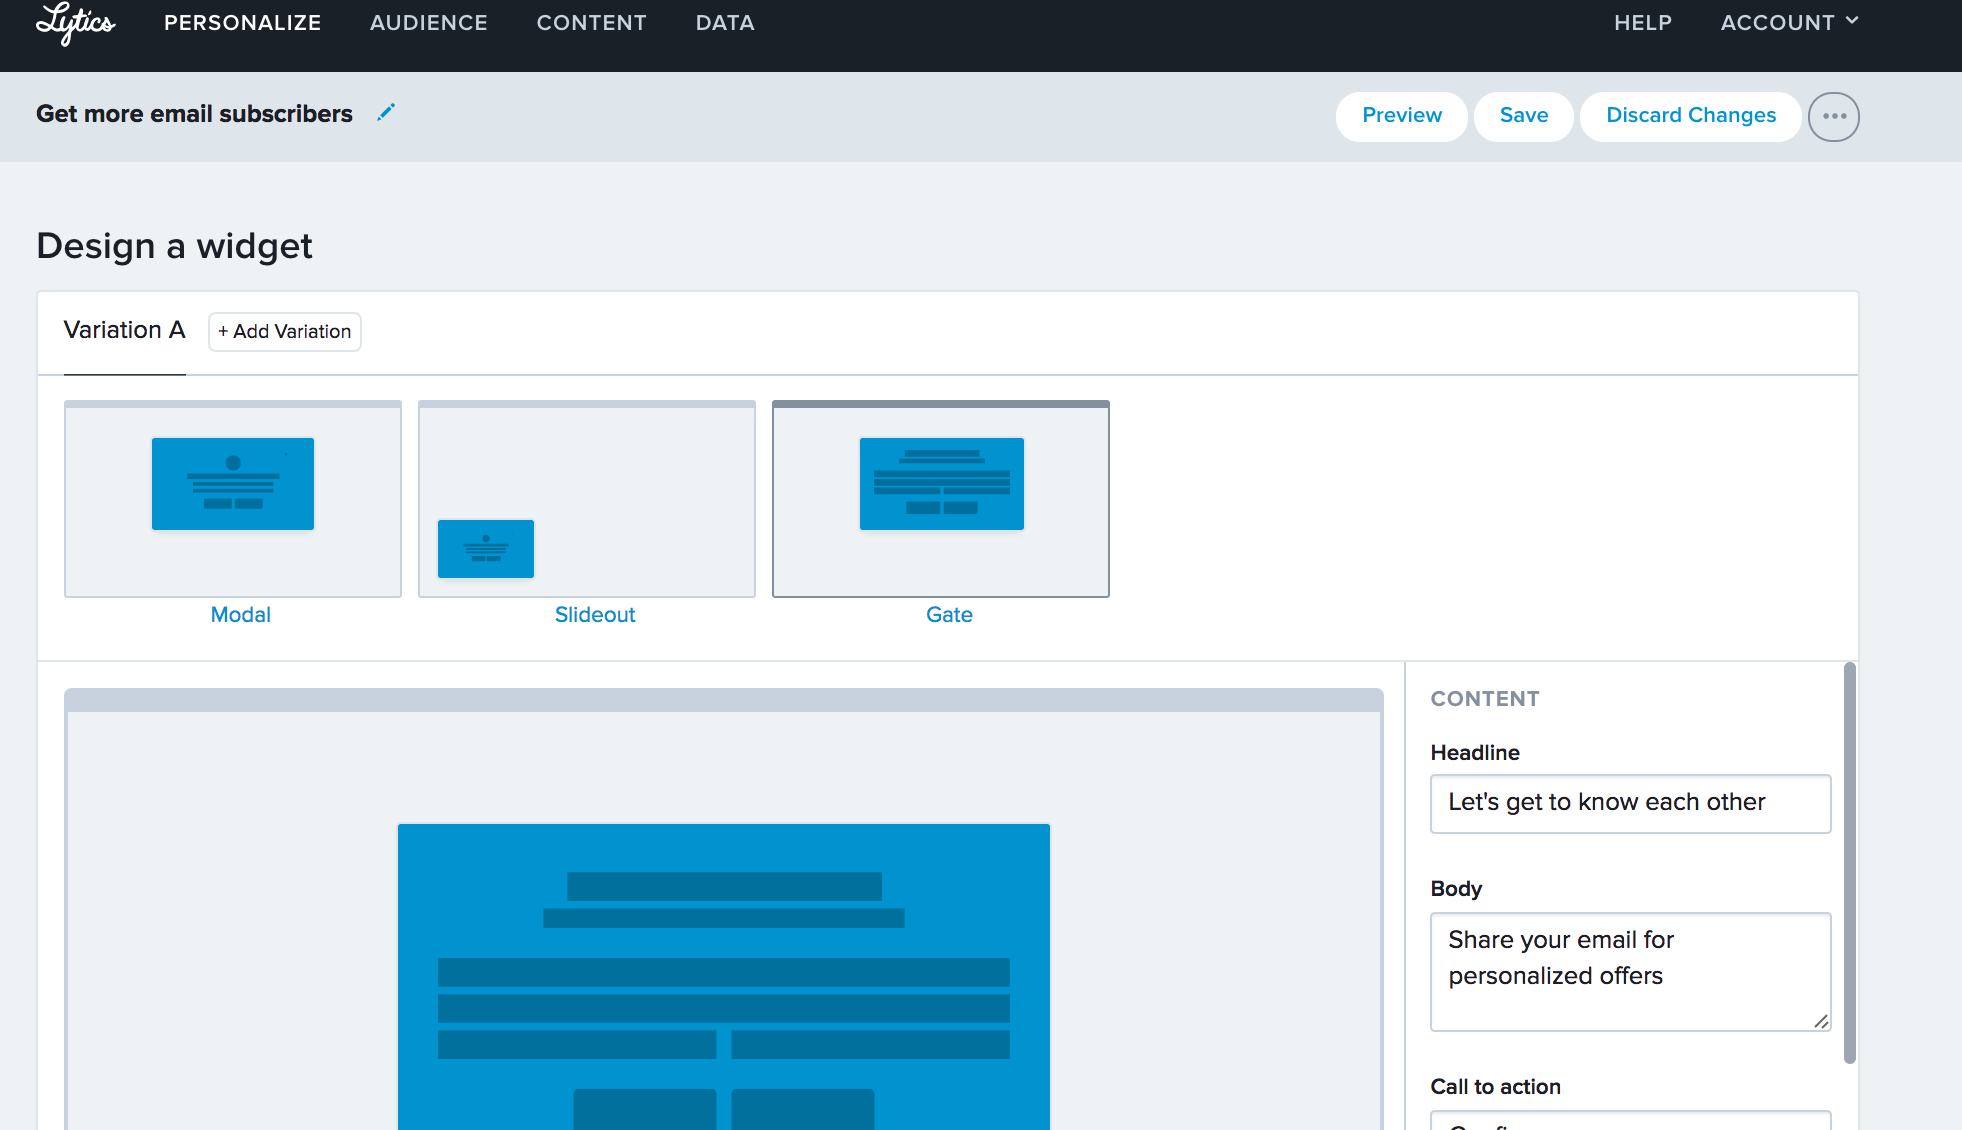Select the Modal widget thumbnail

[233, 499]
